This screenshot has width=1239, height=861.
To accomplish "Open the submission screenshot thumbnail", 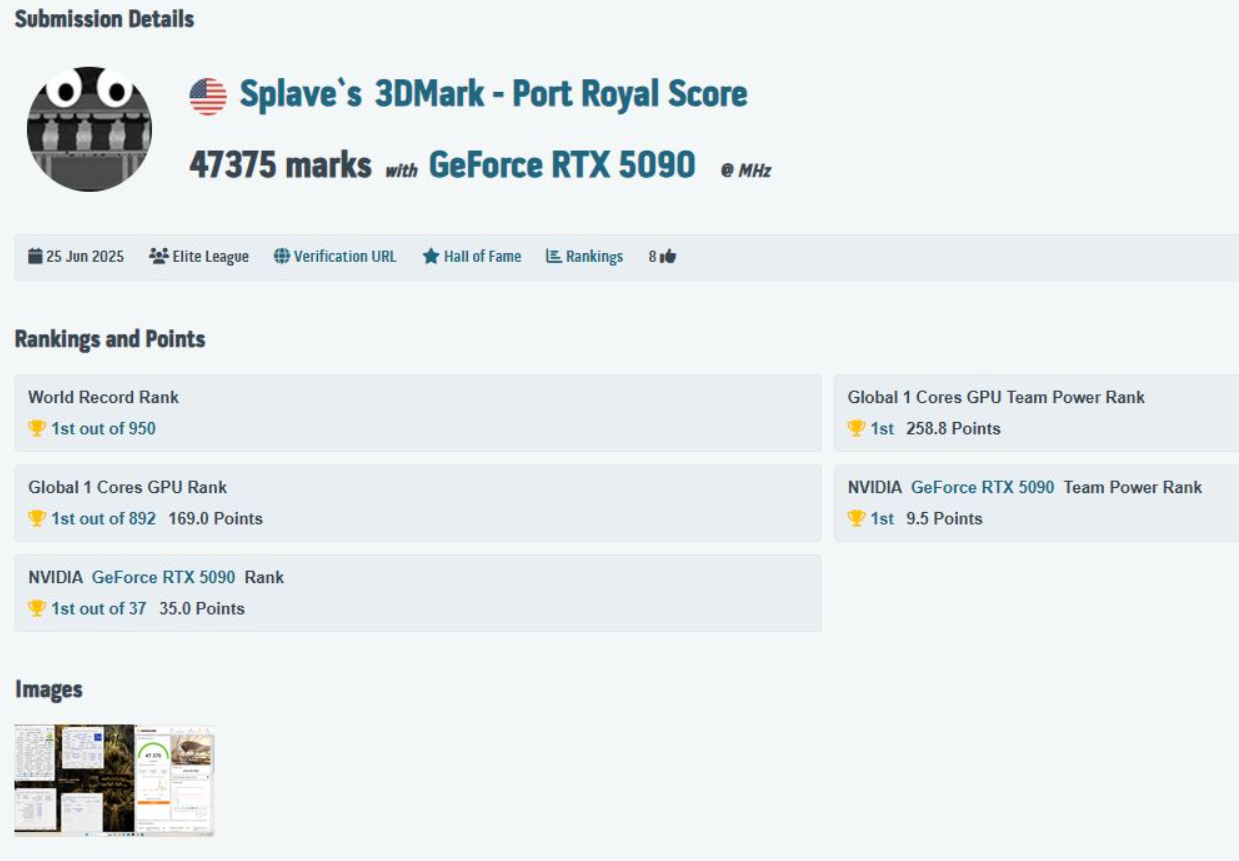I will coord(114,780).
